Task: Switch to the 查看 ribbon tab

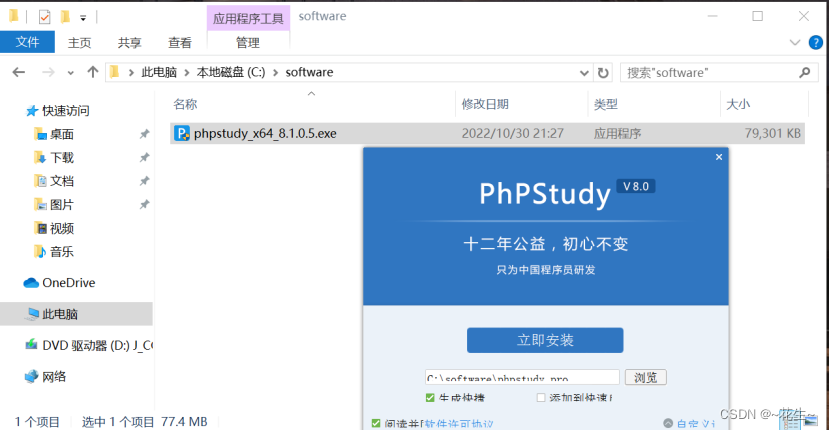Action: click(180, 43)
